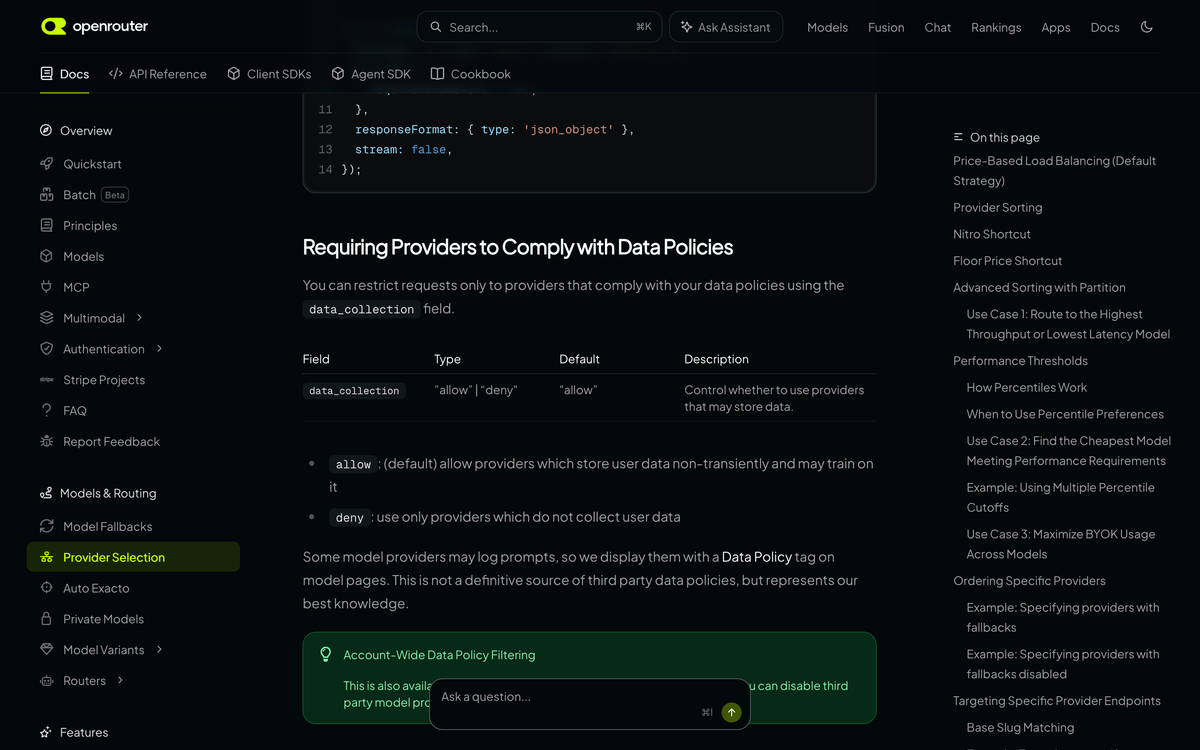Open the Overview compass icon

46,130
